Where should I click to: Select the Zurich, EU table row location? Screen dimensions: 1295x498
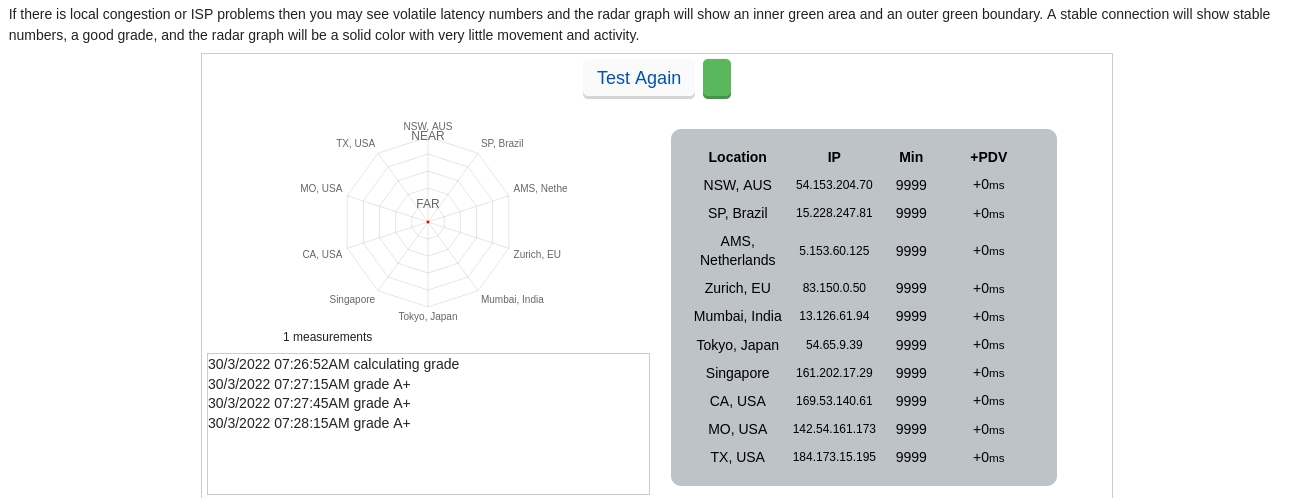pyautogui.click(x=737, y=288)
